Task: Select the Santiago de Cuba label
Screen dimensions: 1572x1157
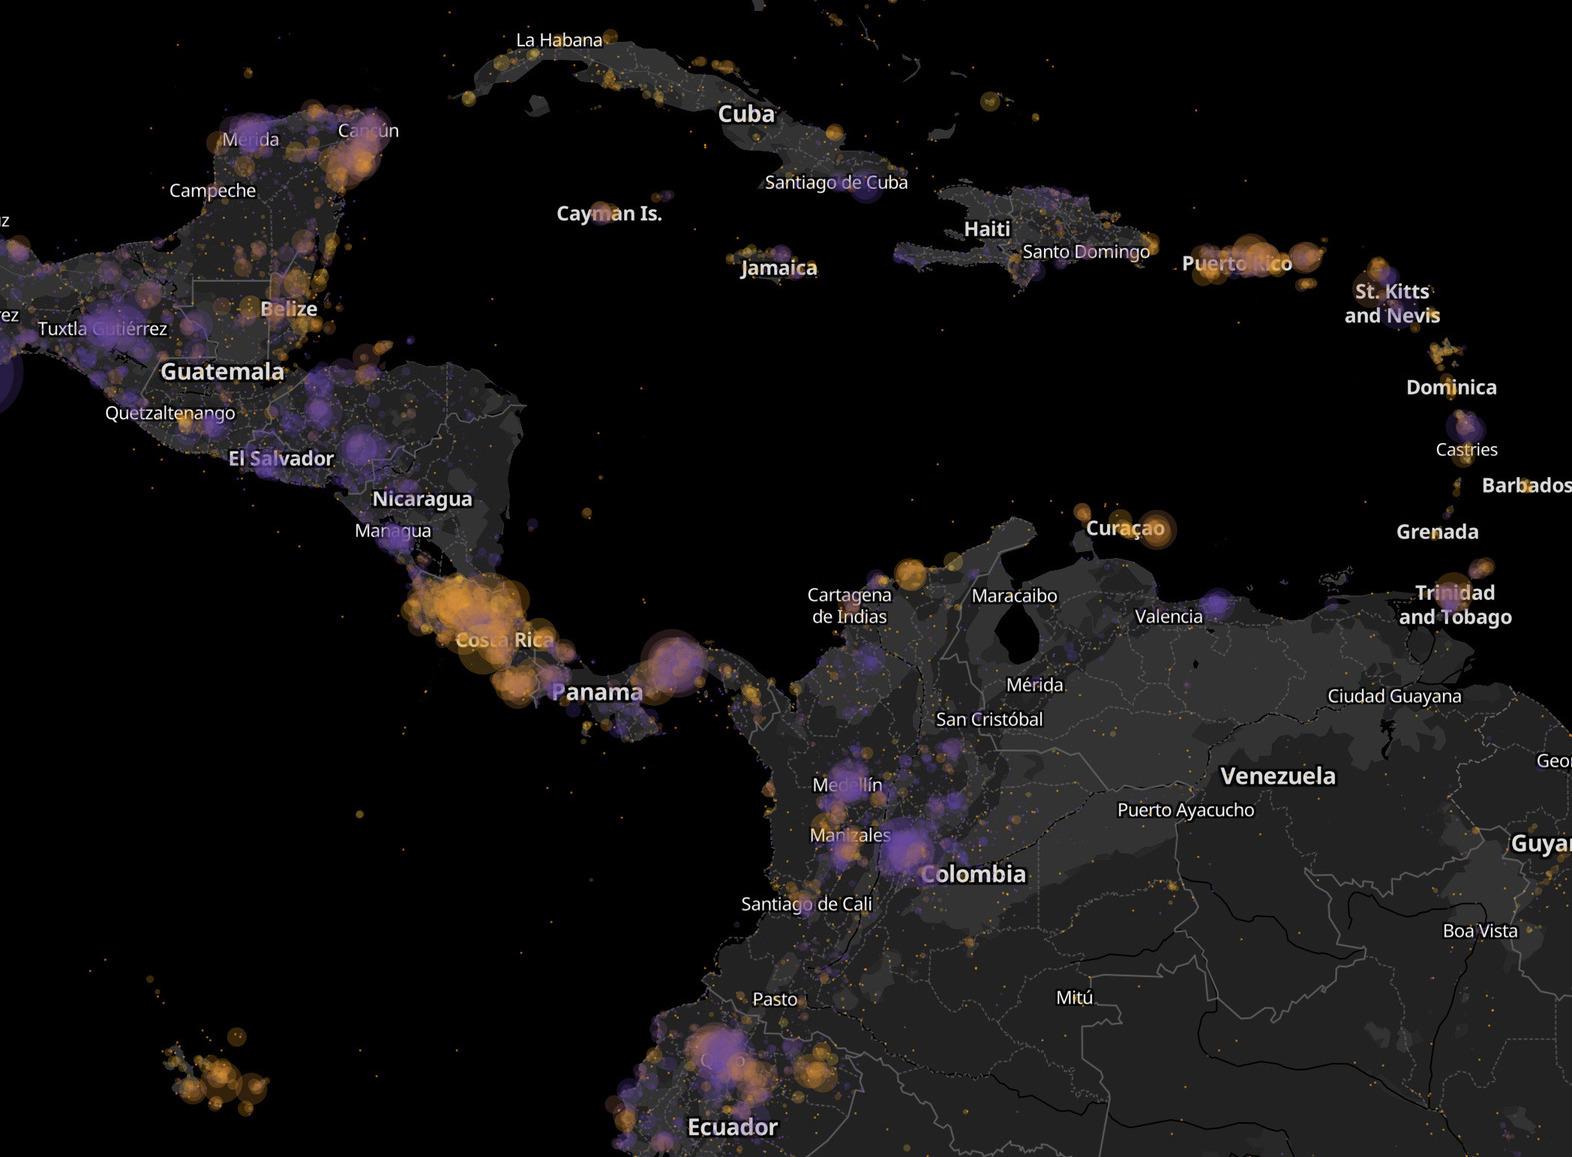Action: 836,182
